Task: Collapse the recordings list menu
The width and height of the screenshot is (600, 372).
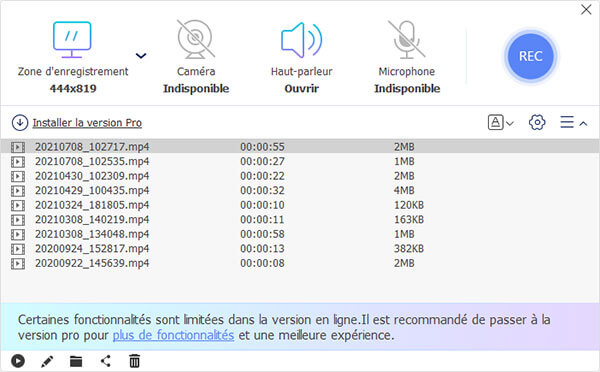Action: tap(573, 122)
